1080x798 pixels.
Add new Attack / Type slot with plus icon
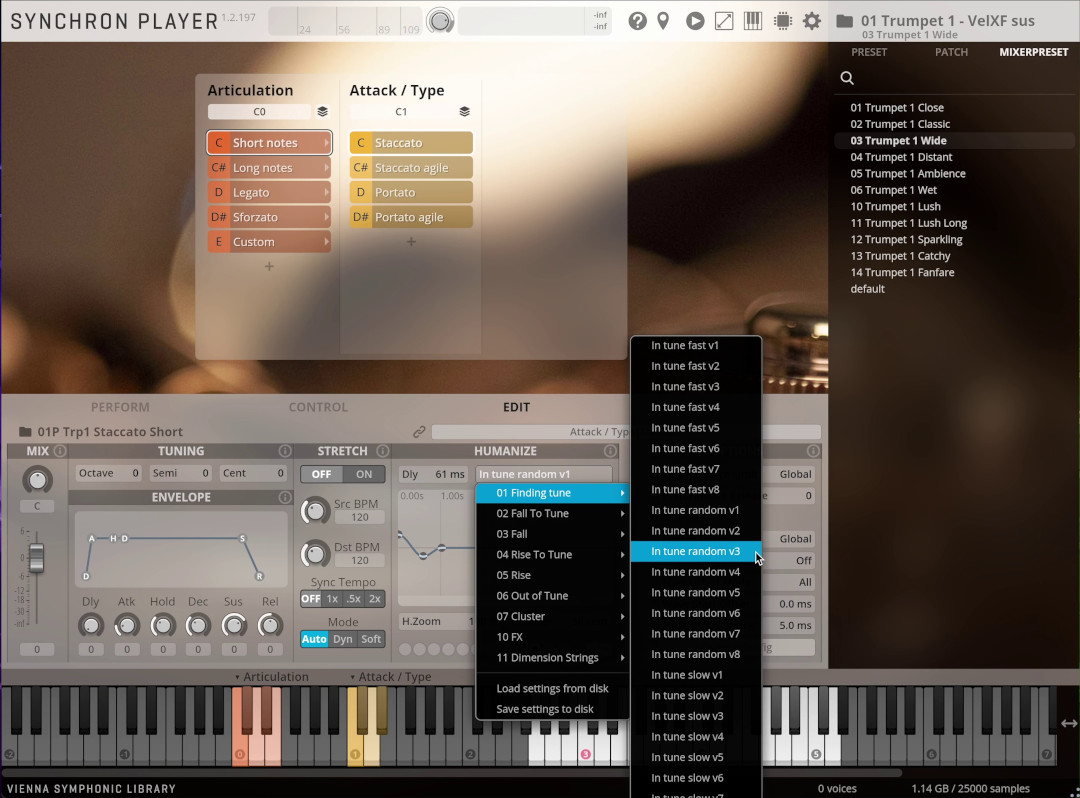point(411,242)
